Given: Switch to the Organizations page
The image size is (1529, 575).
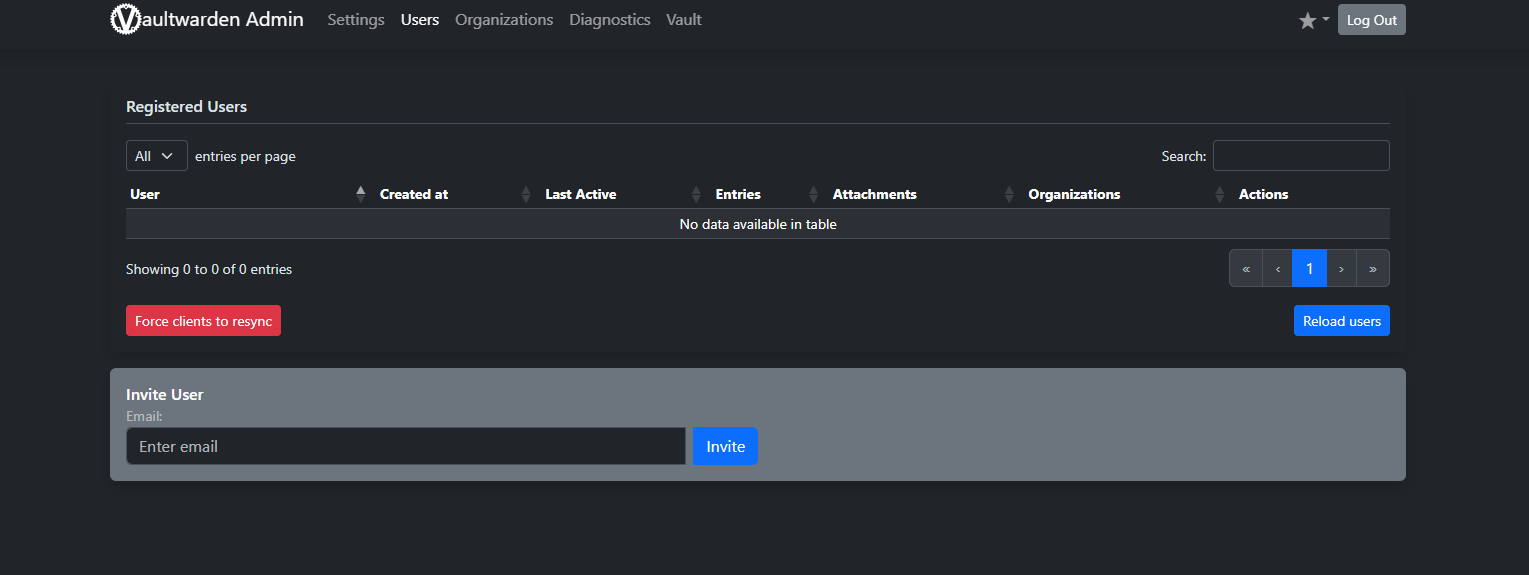Looking at the screenshot, I should (x=504, y=20).
